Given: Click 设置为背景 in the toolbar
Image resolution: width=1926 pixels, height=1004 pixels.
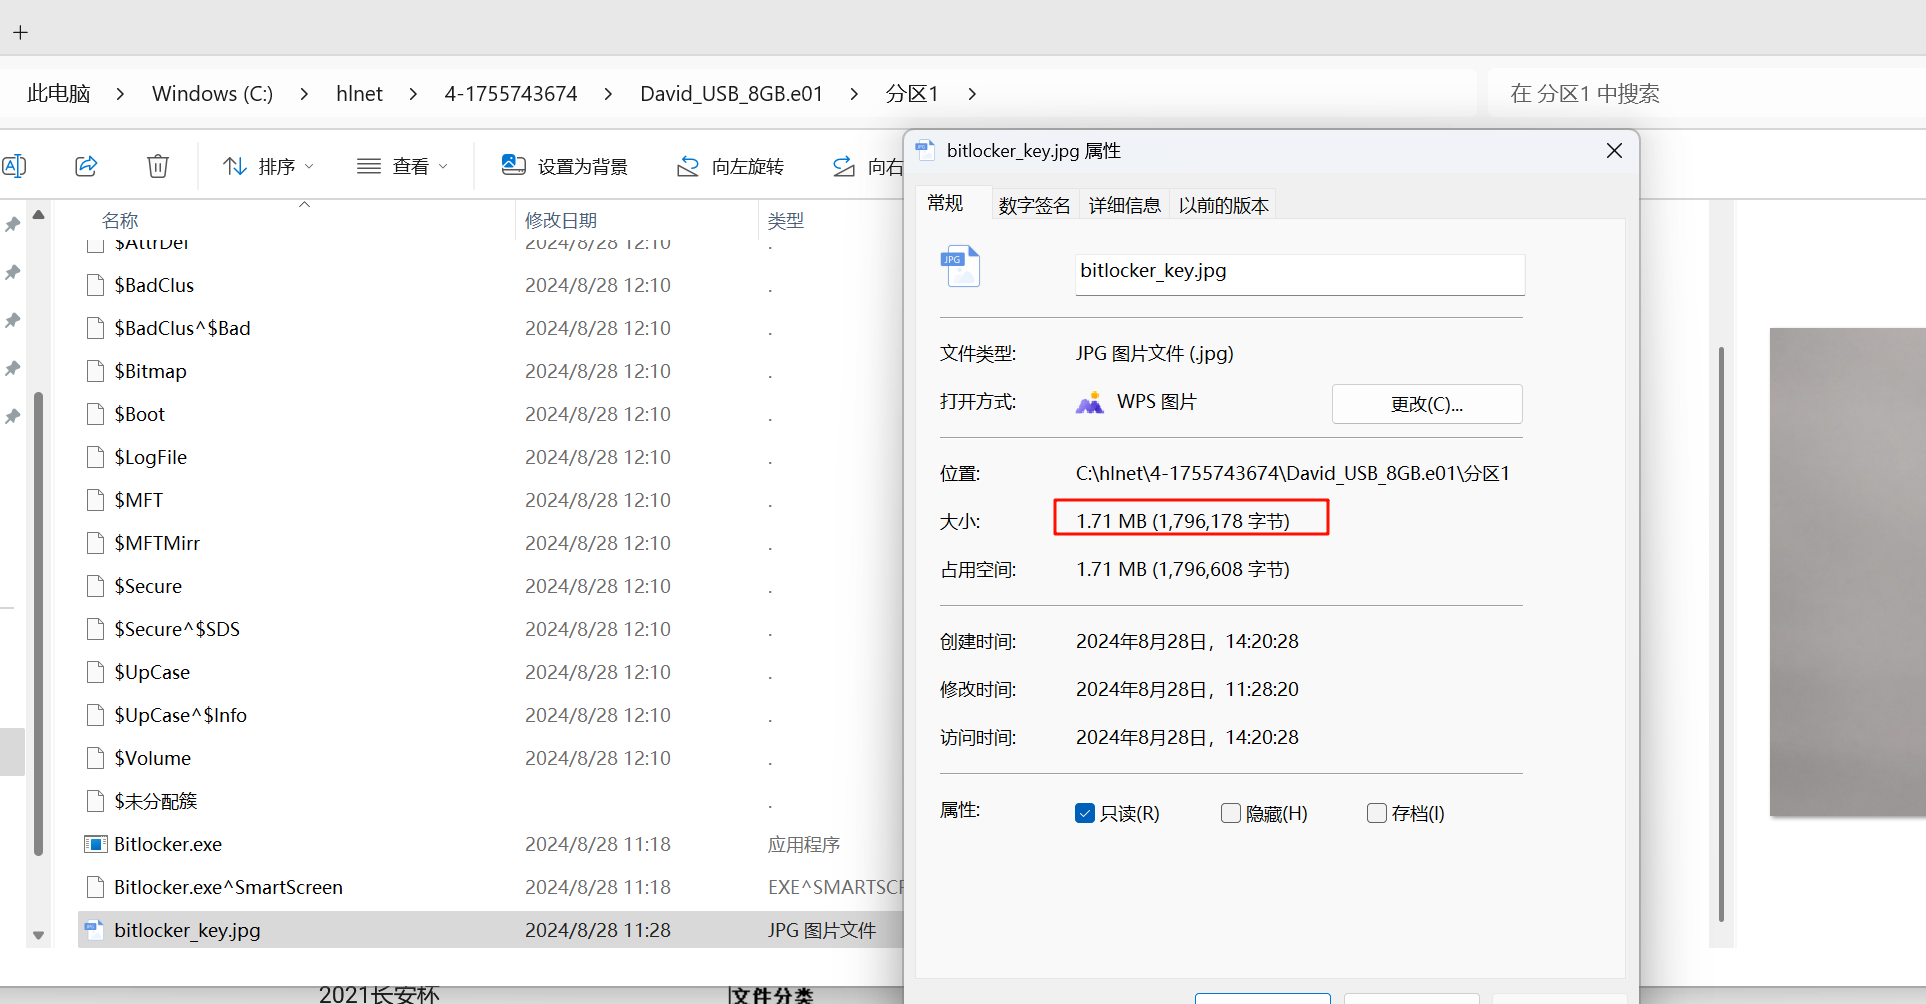Looking at the screenshot, I should (x=565, y=166).
